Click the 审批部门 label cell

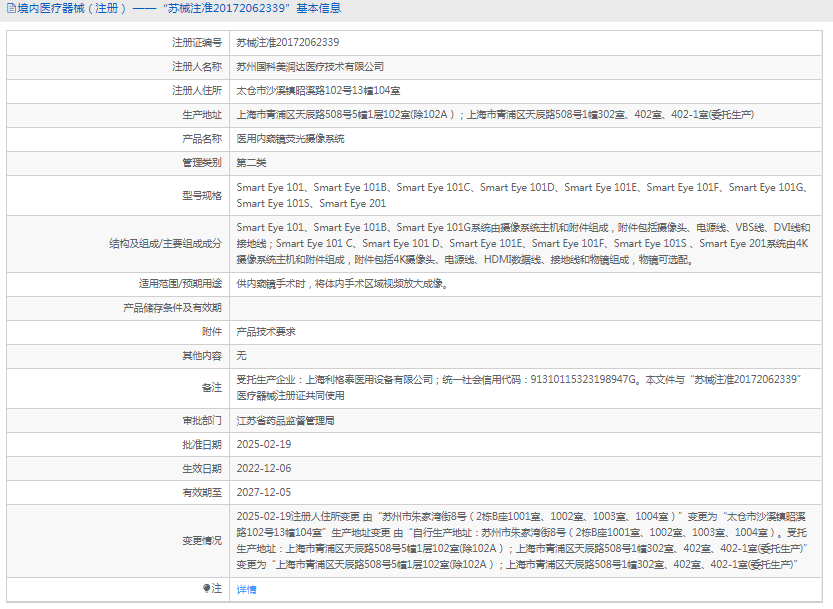tap(118, 421)
